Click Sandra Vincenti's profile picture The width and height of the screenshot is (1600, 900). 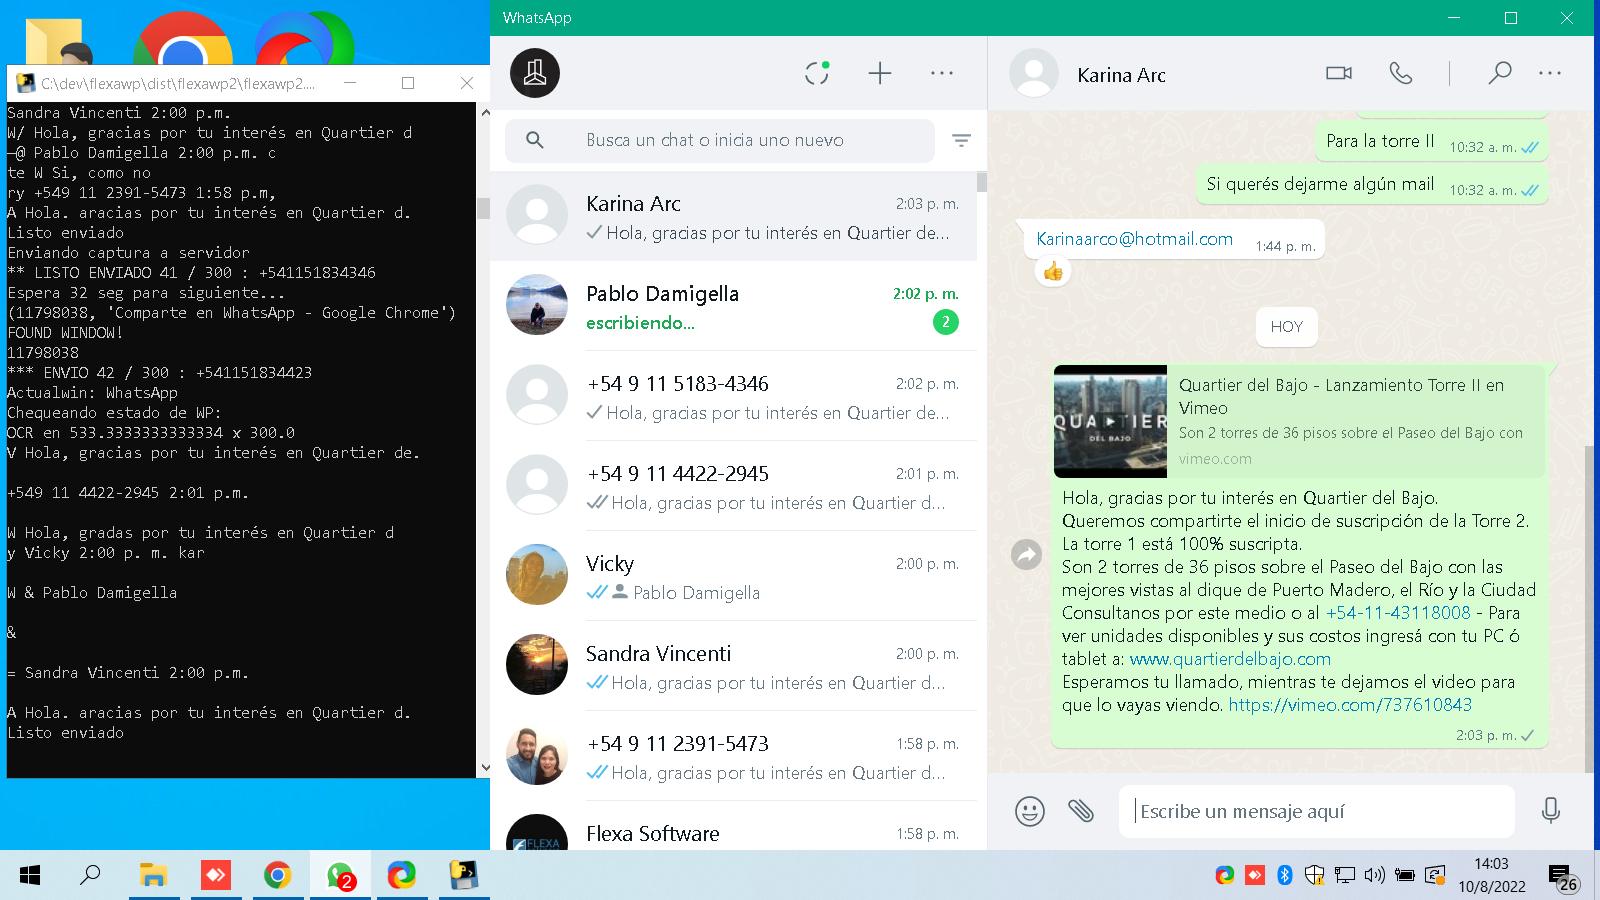pos(537,665)
